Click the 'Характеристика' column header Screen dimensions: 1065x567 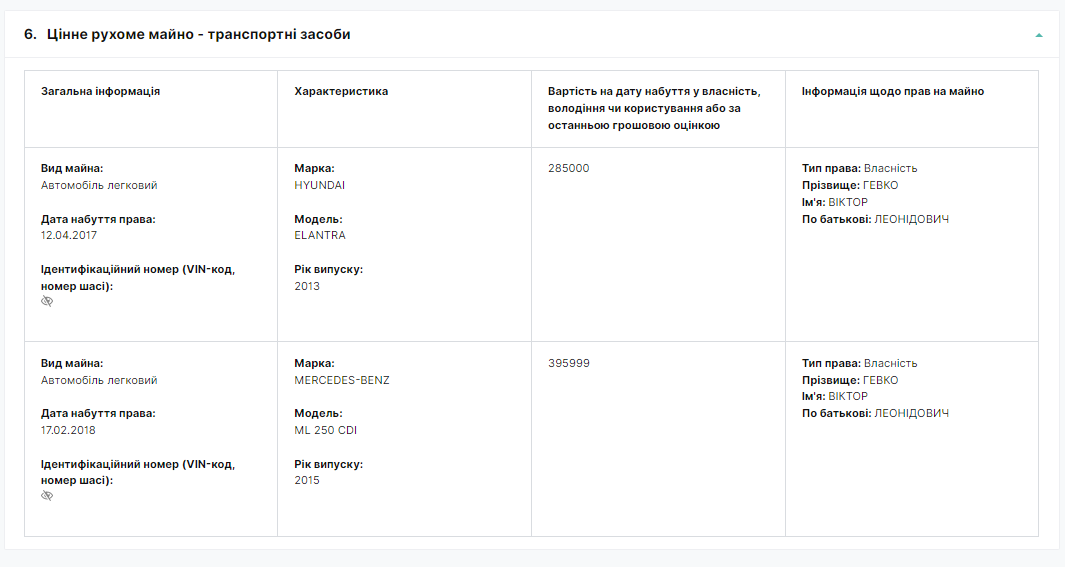click(x=341, y=92)
